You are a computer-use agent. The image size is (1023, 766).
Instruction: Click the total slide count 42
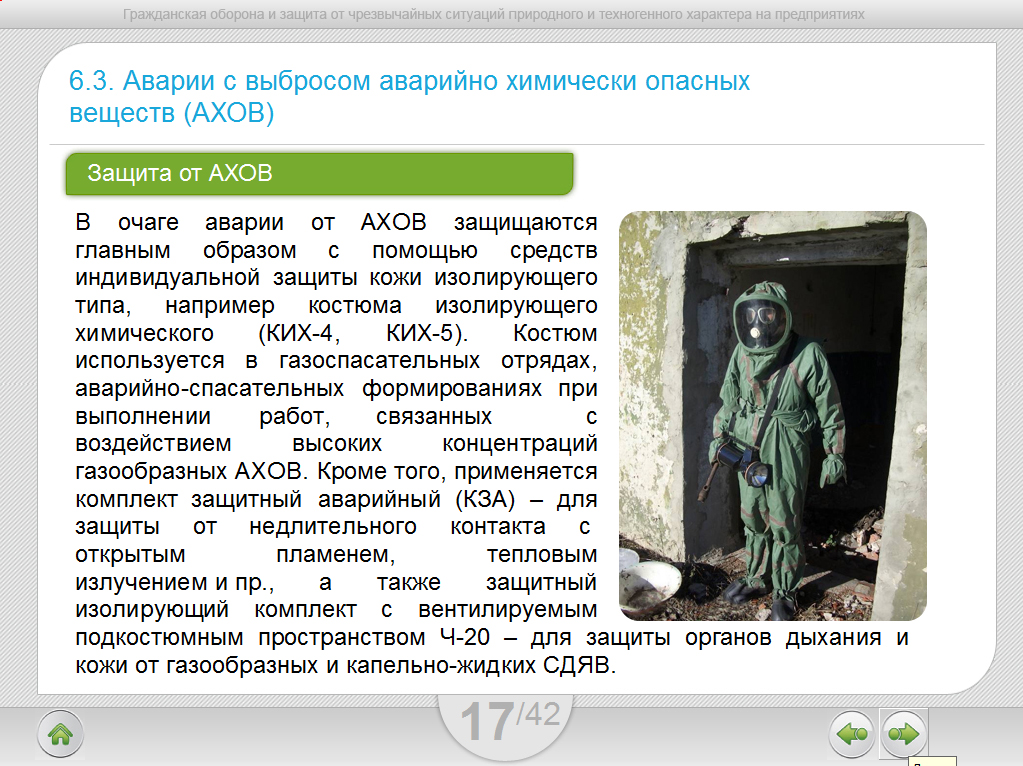coord(539,714)
